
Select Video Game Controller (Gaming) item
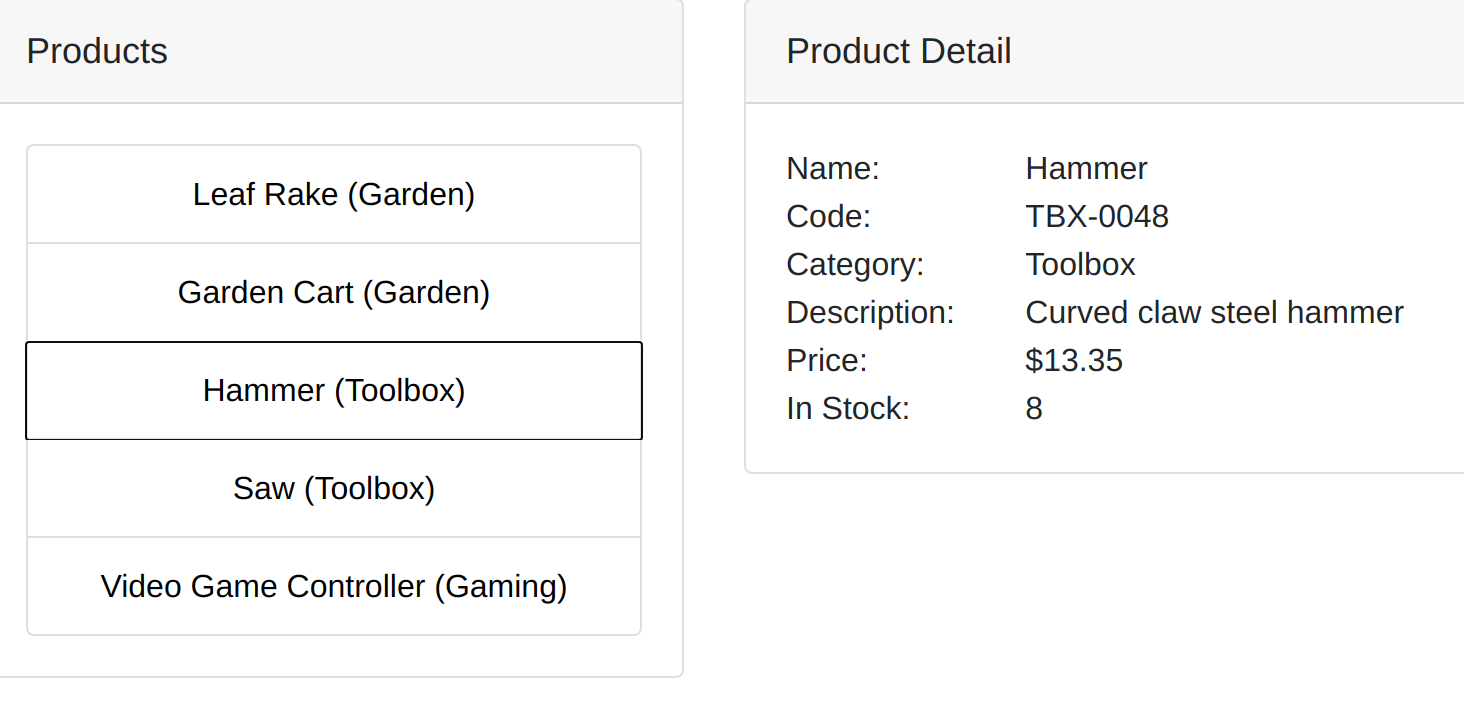click(x=334, y=586)
